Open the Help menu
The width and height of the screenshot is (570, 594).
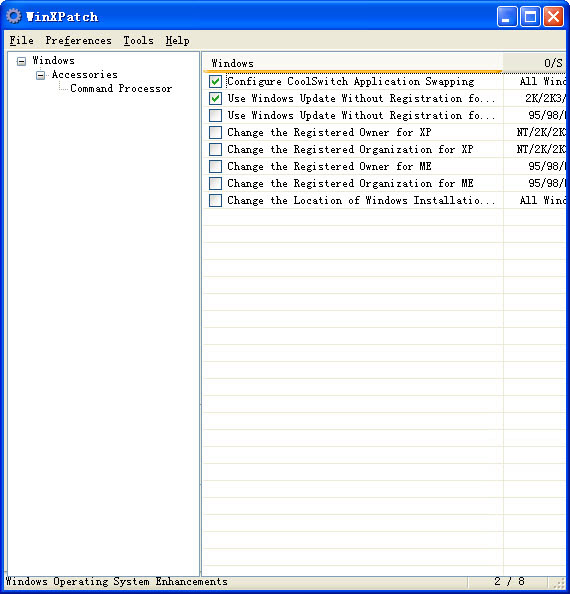point(177,41)
